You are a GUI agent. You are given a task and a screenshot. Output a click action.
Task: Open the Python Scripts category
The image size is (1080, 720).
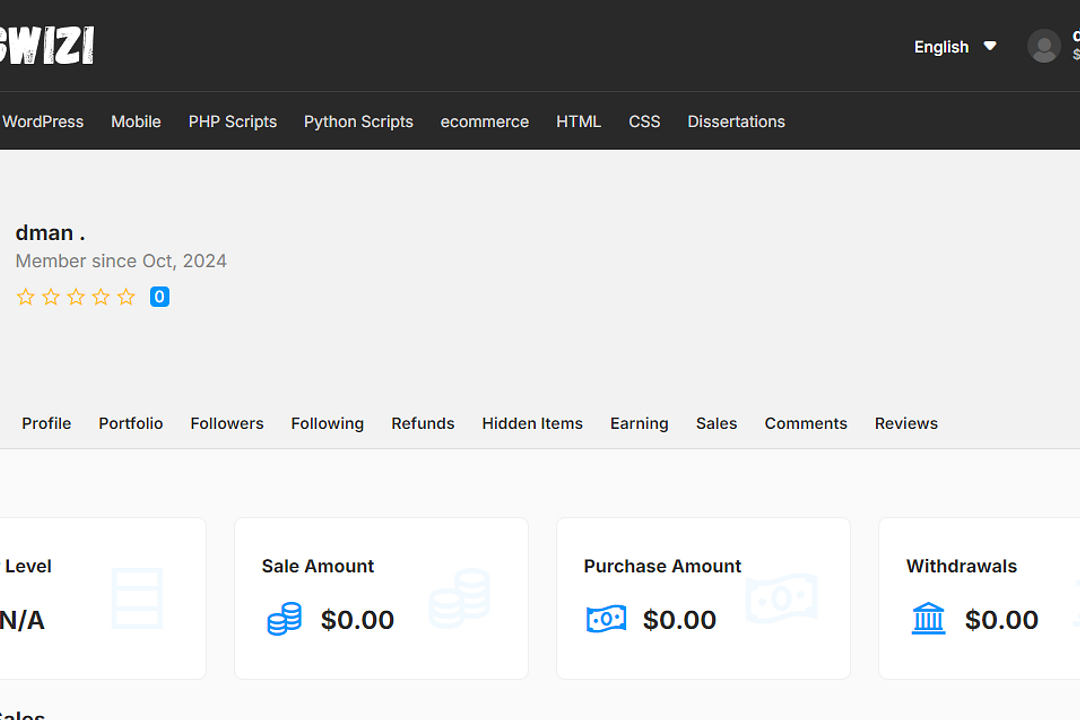pyautogui.click(x=358, y=121)
